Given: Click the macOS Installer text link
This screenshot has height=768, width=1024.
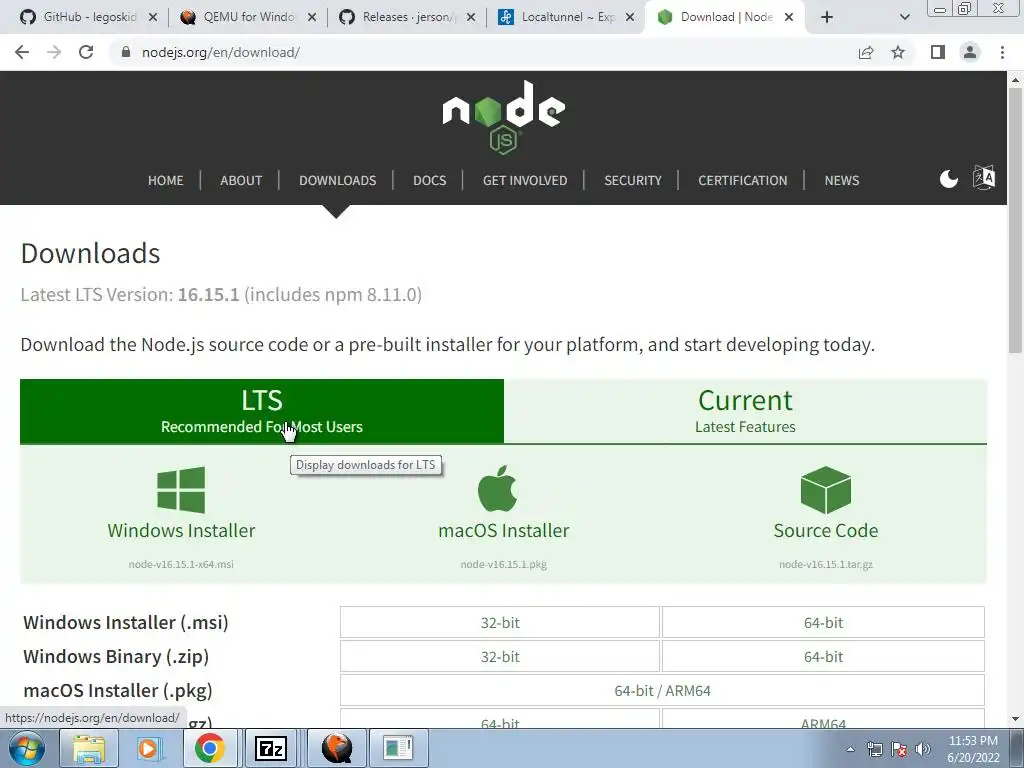Looking at the screenshot, I should coord(504,530).
